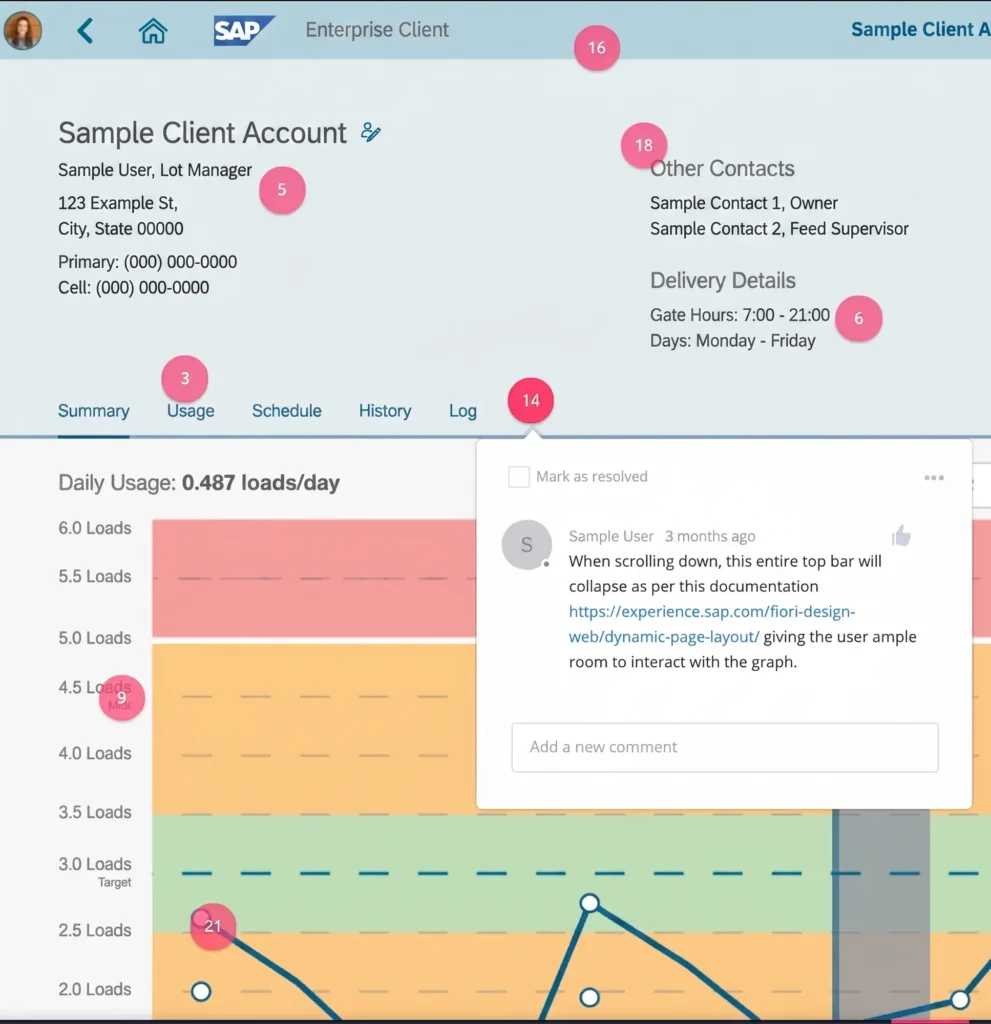
Task: Select the peak data point on chart line
Action: [589, 903]
